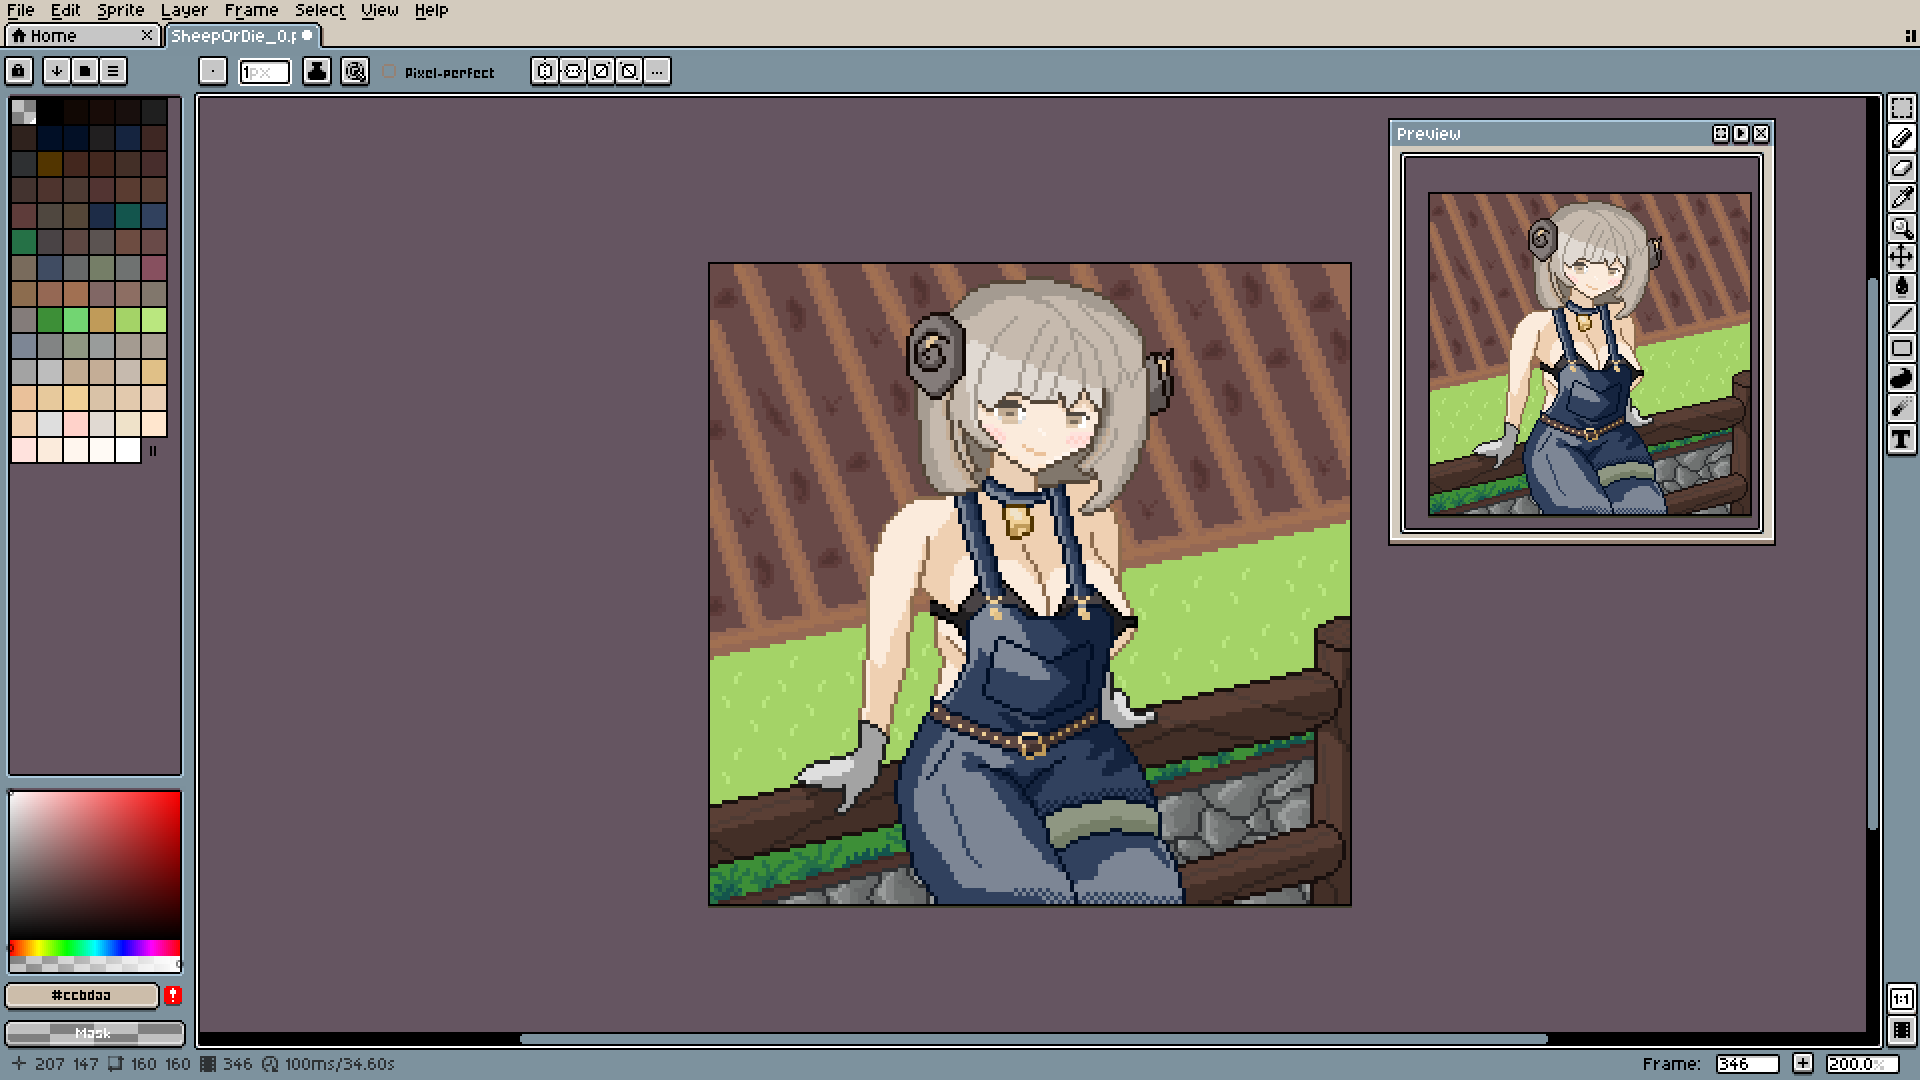
Task: Select the Eraser tool
Action: [x=1901, y=168]
